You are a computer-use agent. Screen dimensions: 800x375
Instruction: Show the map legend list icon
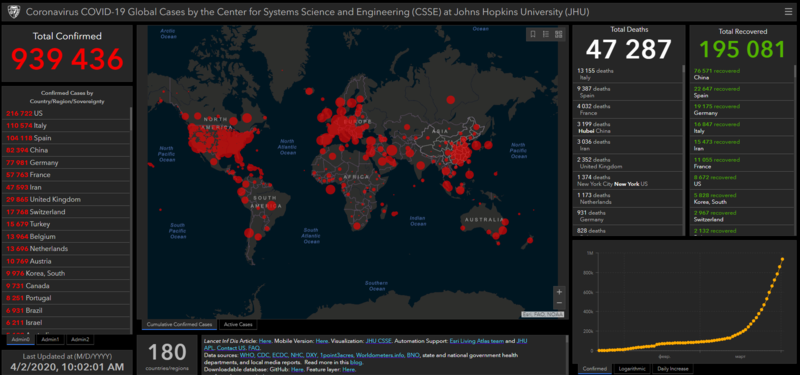pyautogui.click(x=545, y=34)
